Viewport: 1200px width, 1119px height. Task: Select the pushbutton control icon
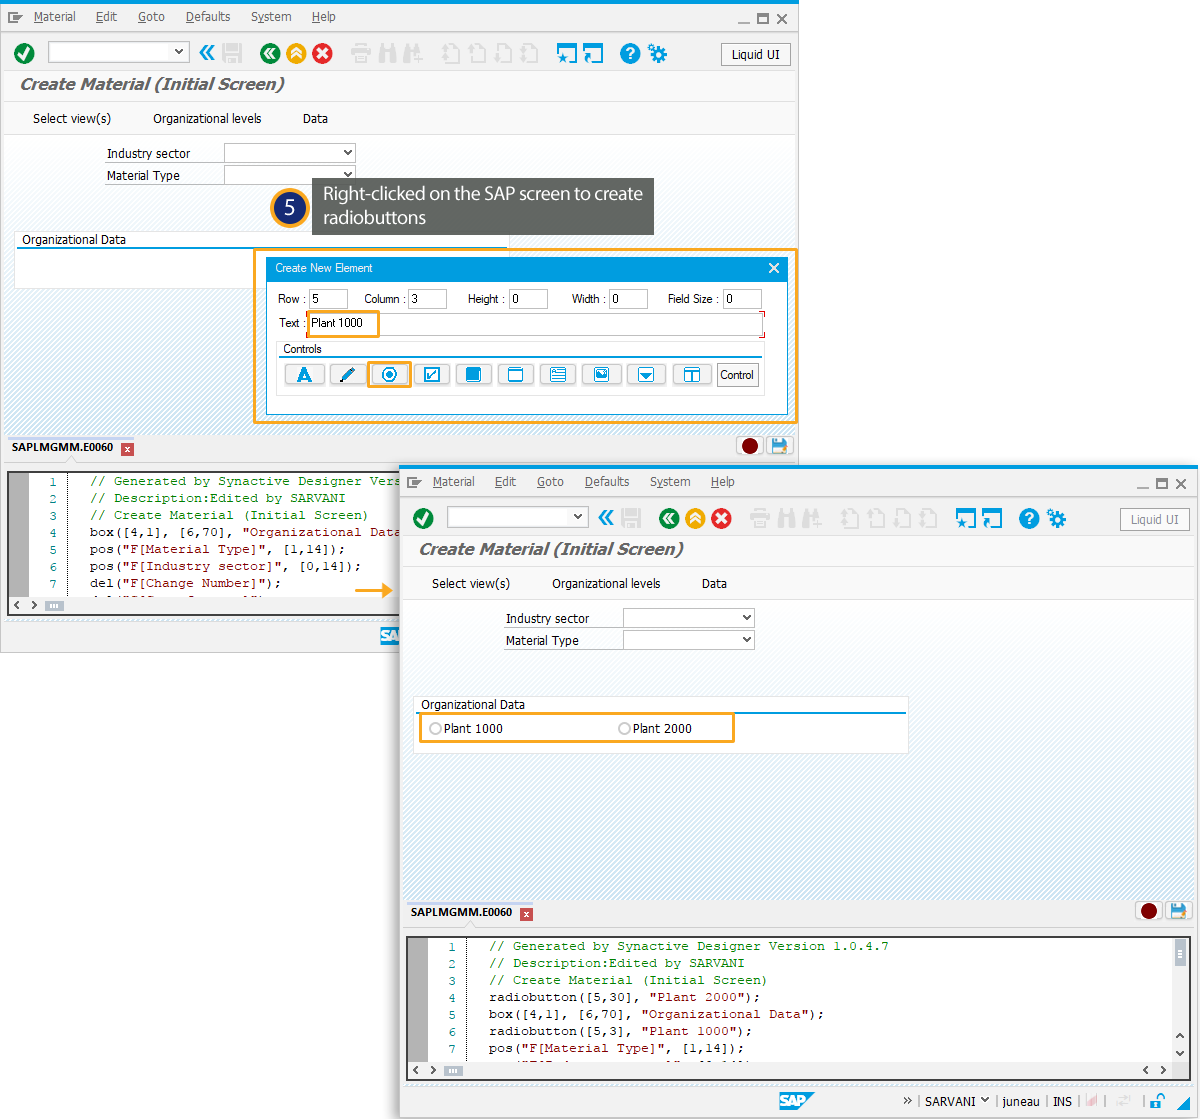[474, 375]
